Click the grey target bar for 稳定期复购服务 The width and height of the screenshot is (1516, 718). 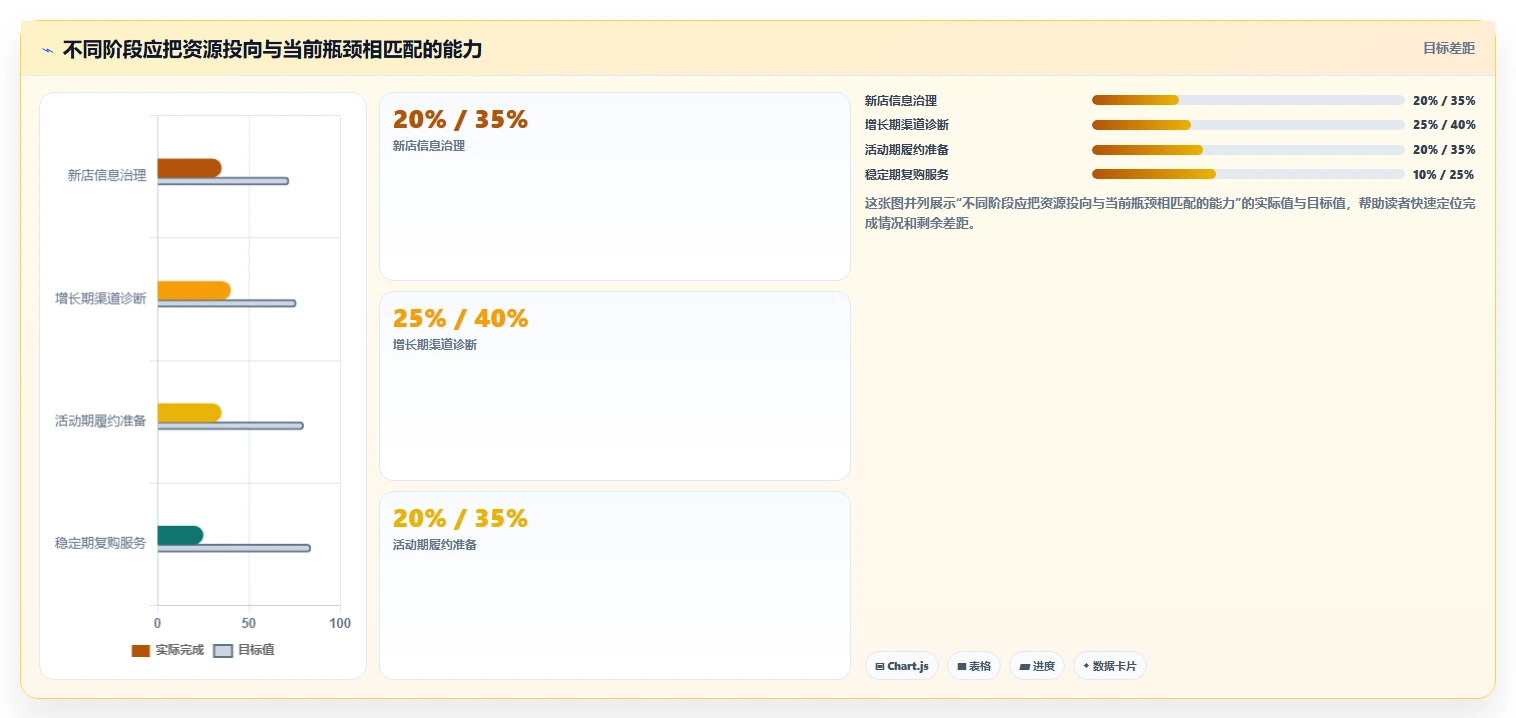pos(234,548)
